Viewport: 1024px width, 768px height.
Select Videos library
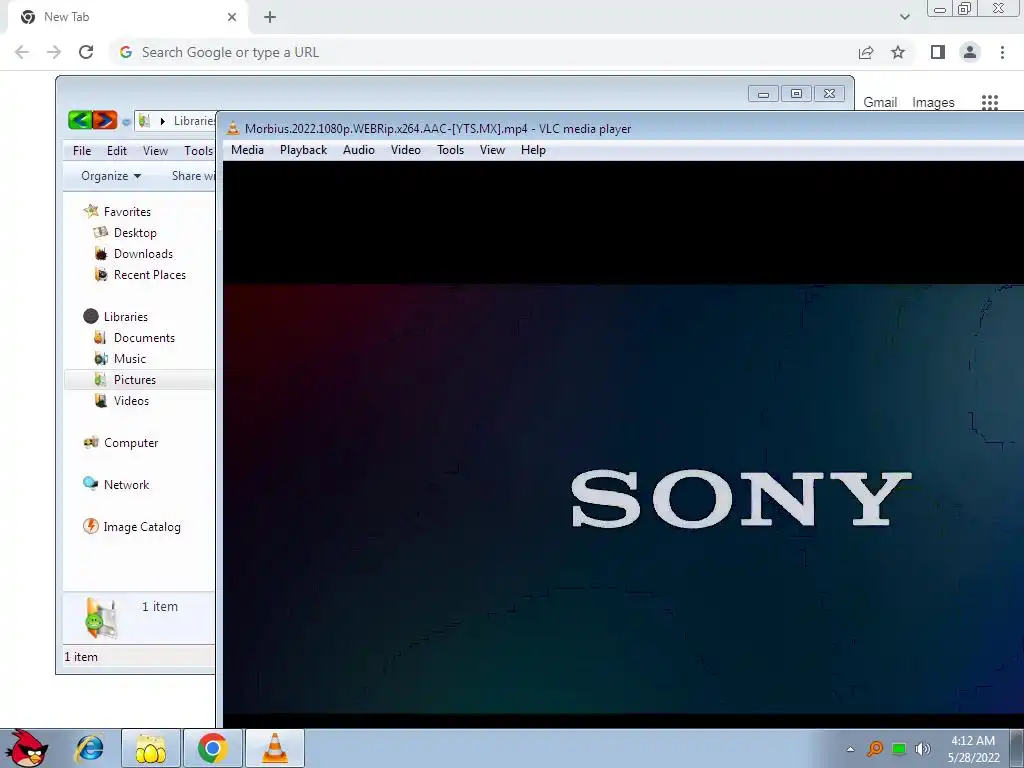click(131, 400)
